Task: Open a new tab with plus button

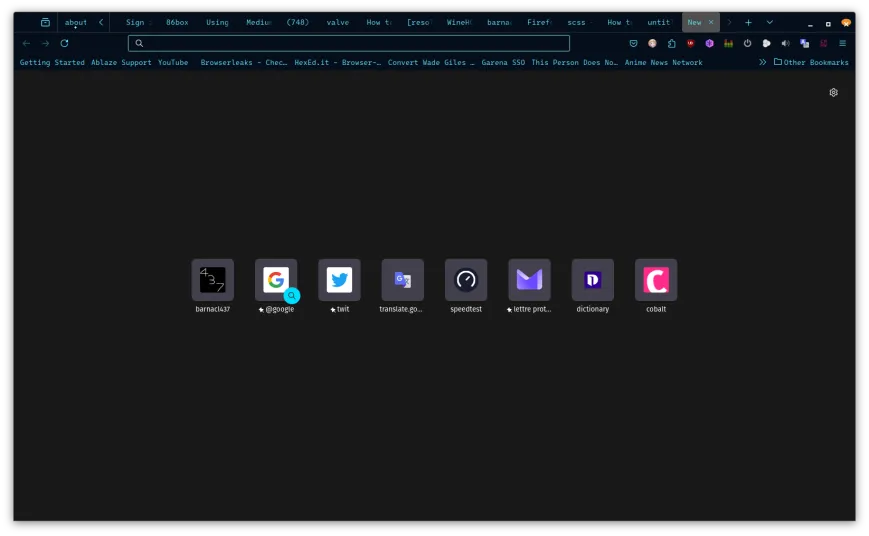Action: pos(748,23)
